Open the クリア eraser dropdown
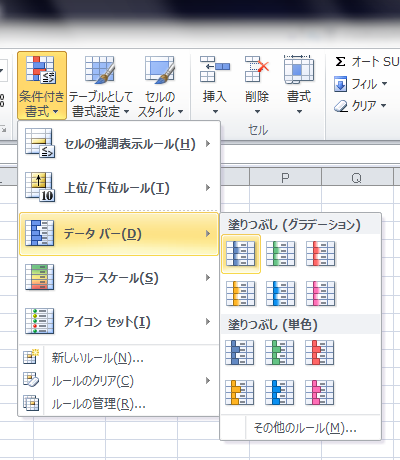 coord(360,106)
